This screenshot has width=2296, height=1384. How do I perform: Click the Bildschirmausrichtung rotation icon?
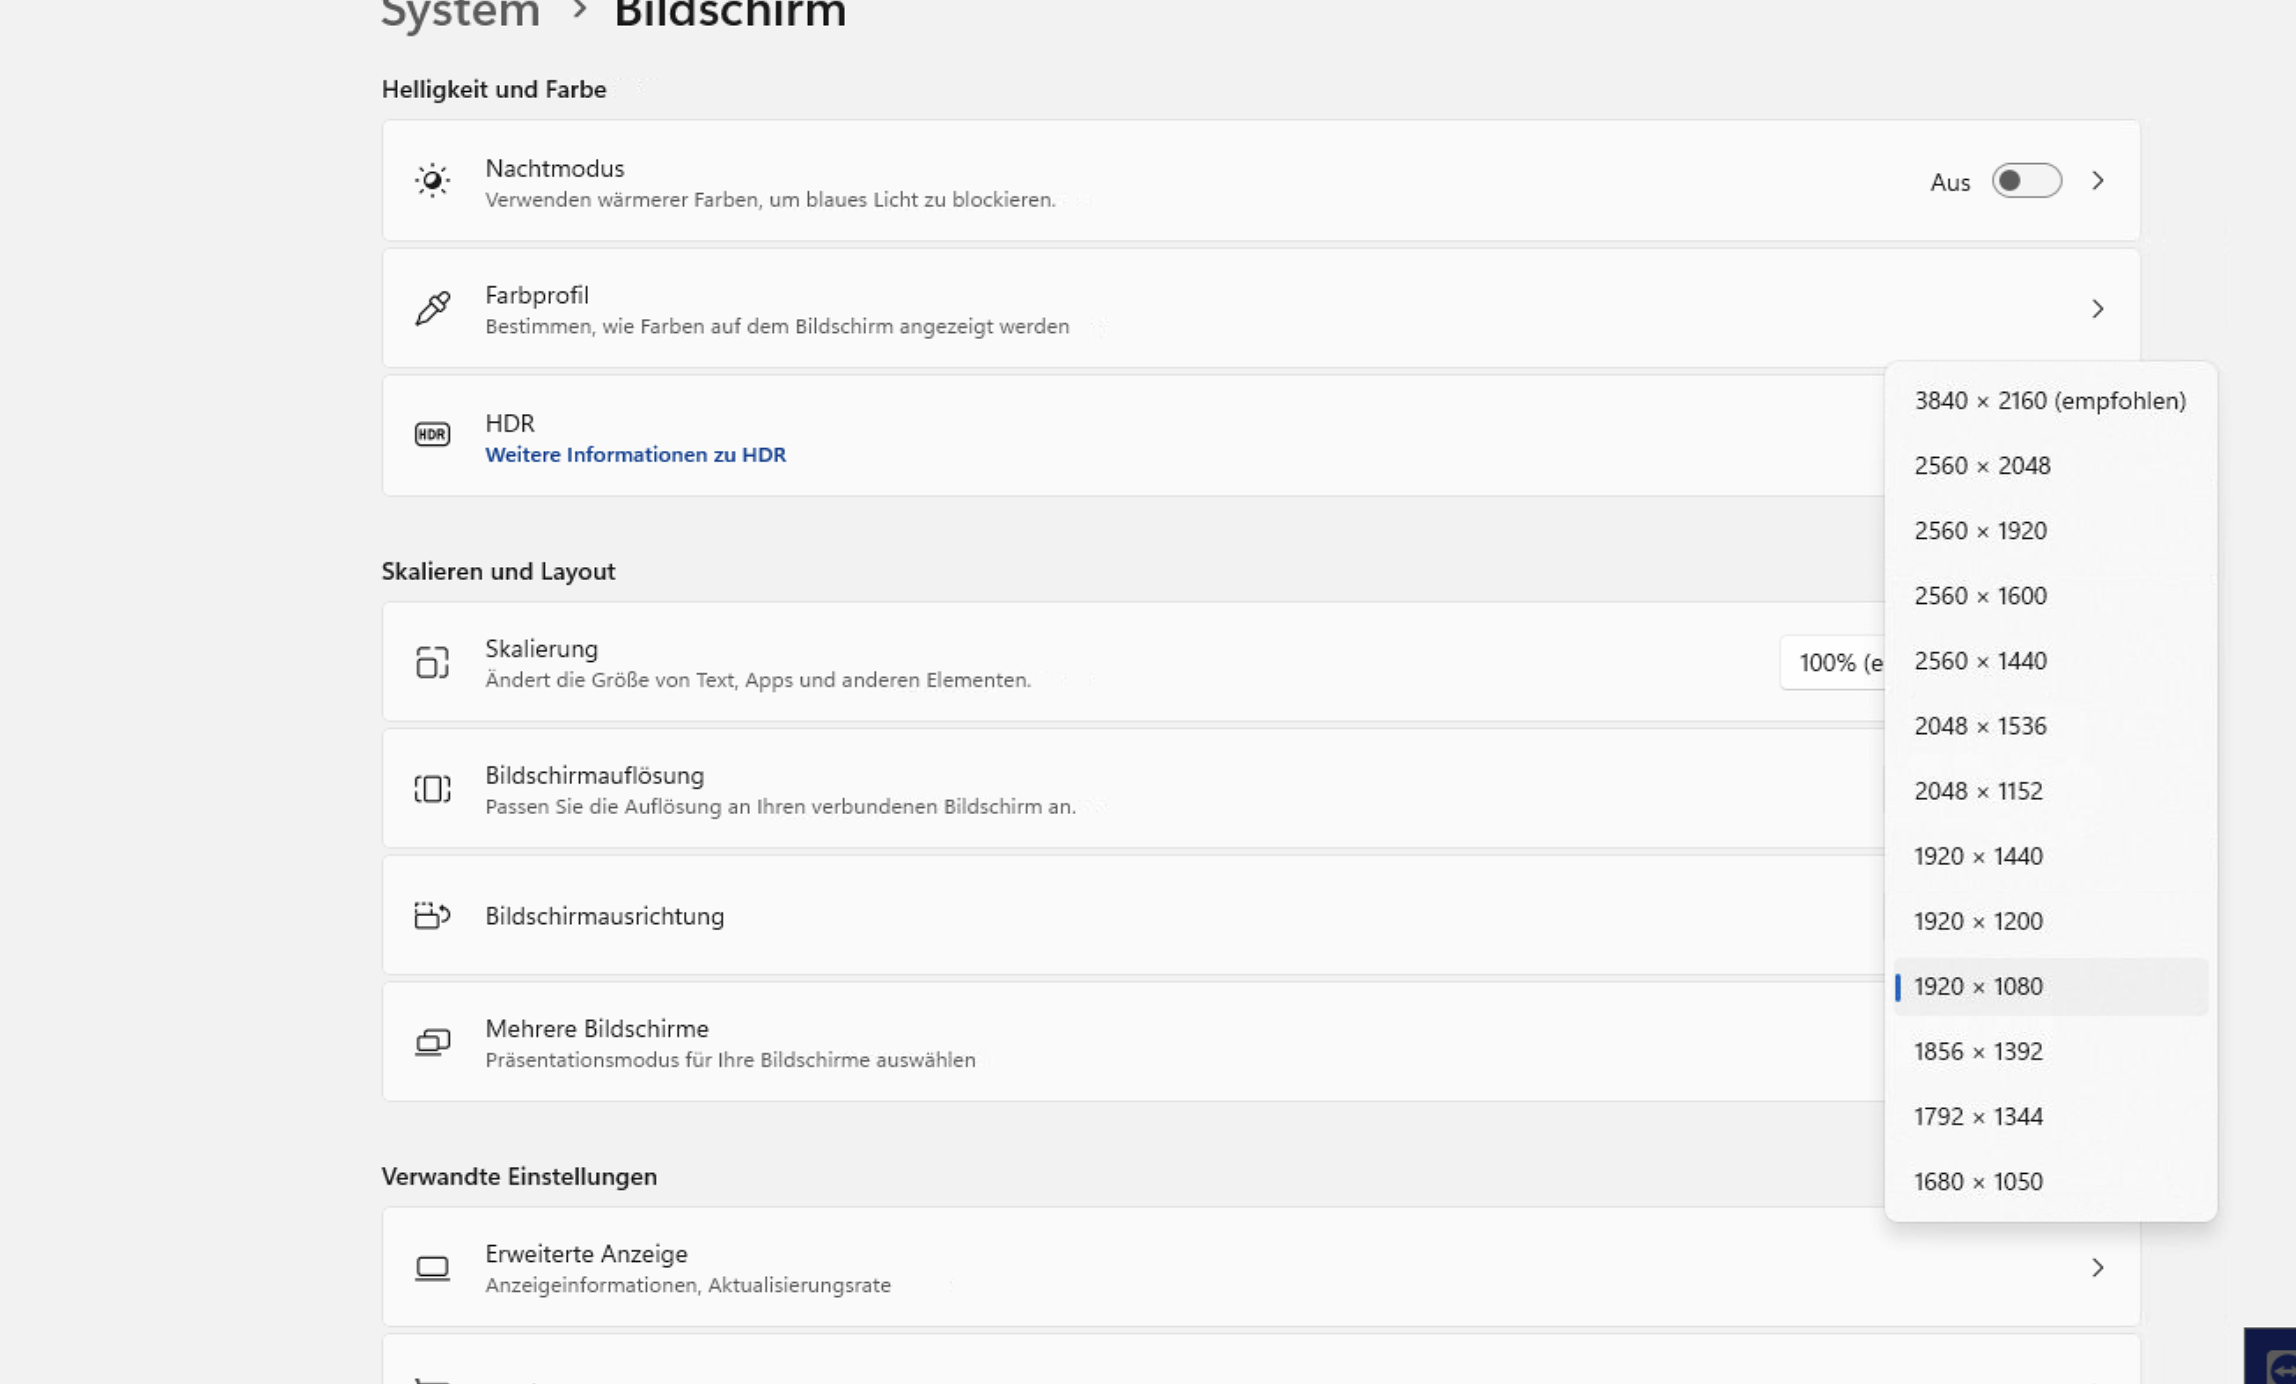click(x=432, y=916)
